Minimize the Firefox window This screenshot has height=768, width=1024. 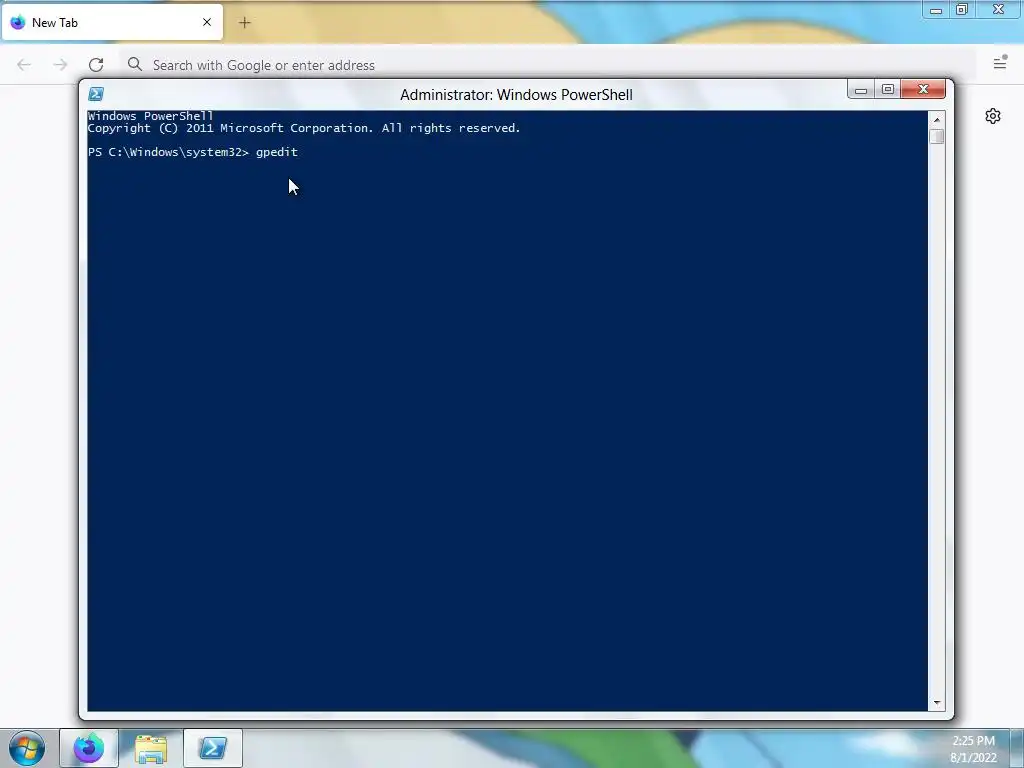coord(936,9)
